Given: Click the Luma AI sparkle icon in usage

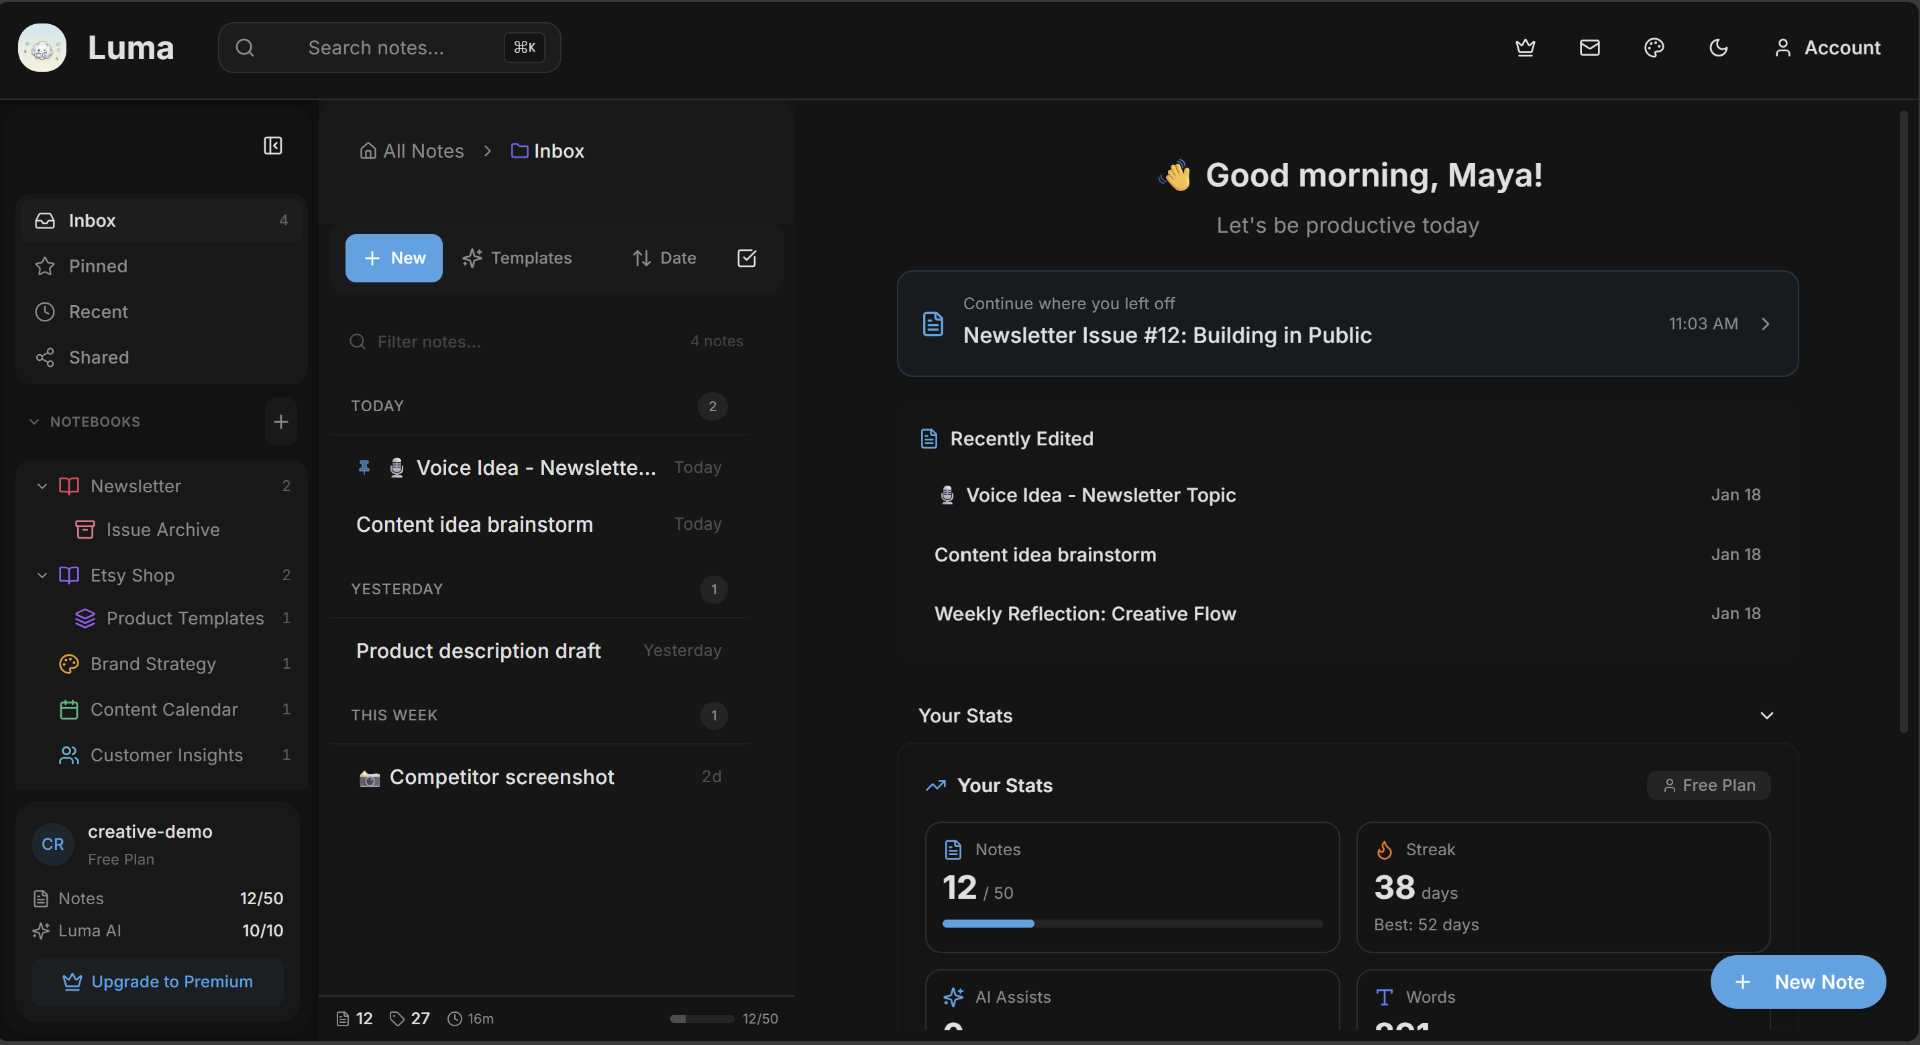Looking at the screenshot, I should pyautogui.click(x=41, y=931).
